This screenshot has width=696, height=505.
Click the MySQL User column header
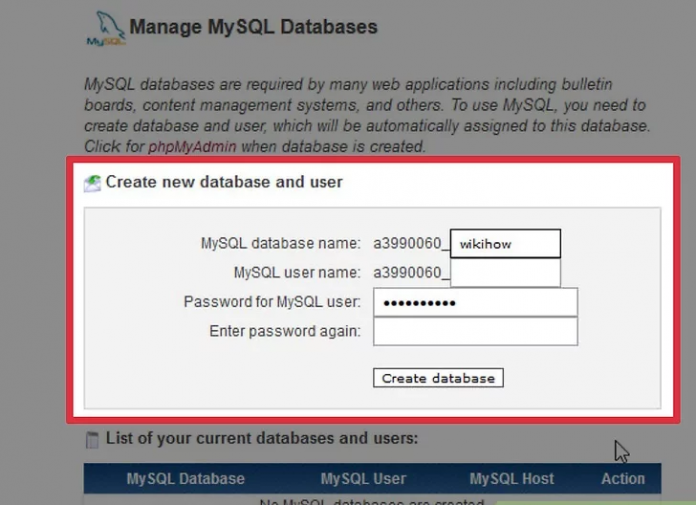(x=363, y=479)
